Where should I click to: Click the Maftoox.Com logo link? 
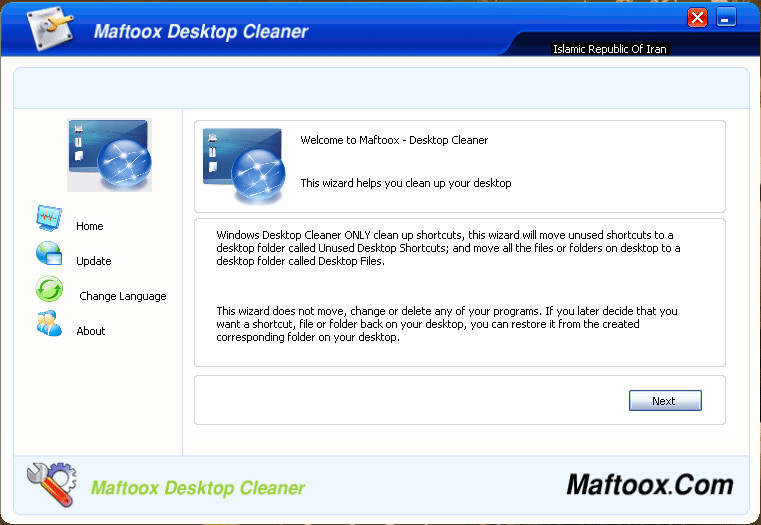650,485
